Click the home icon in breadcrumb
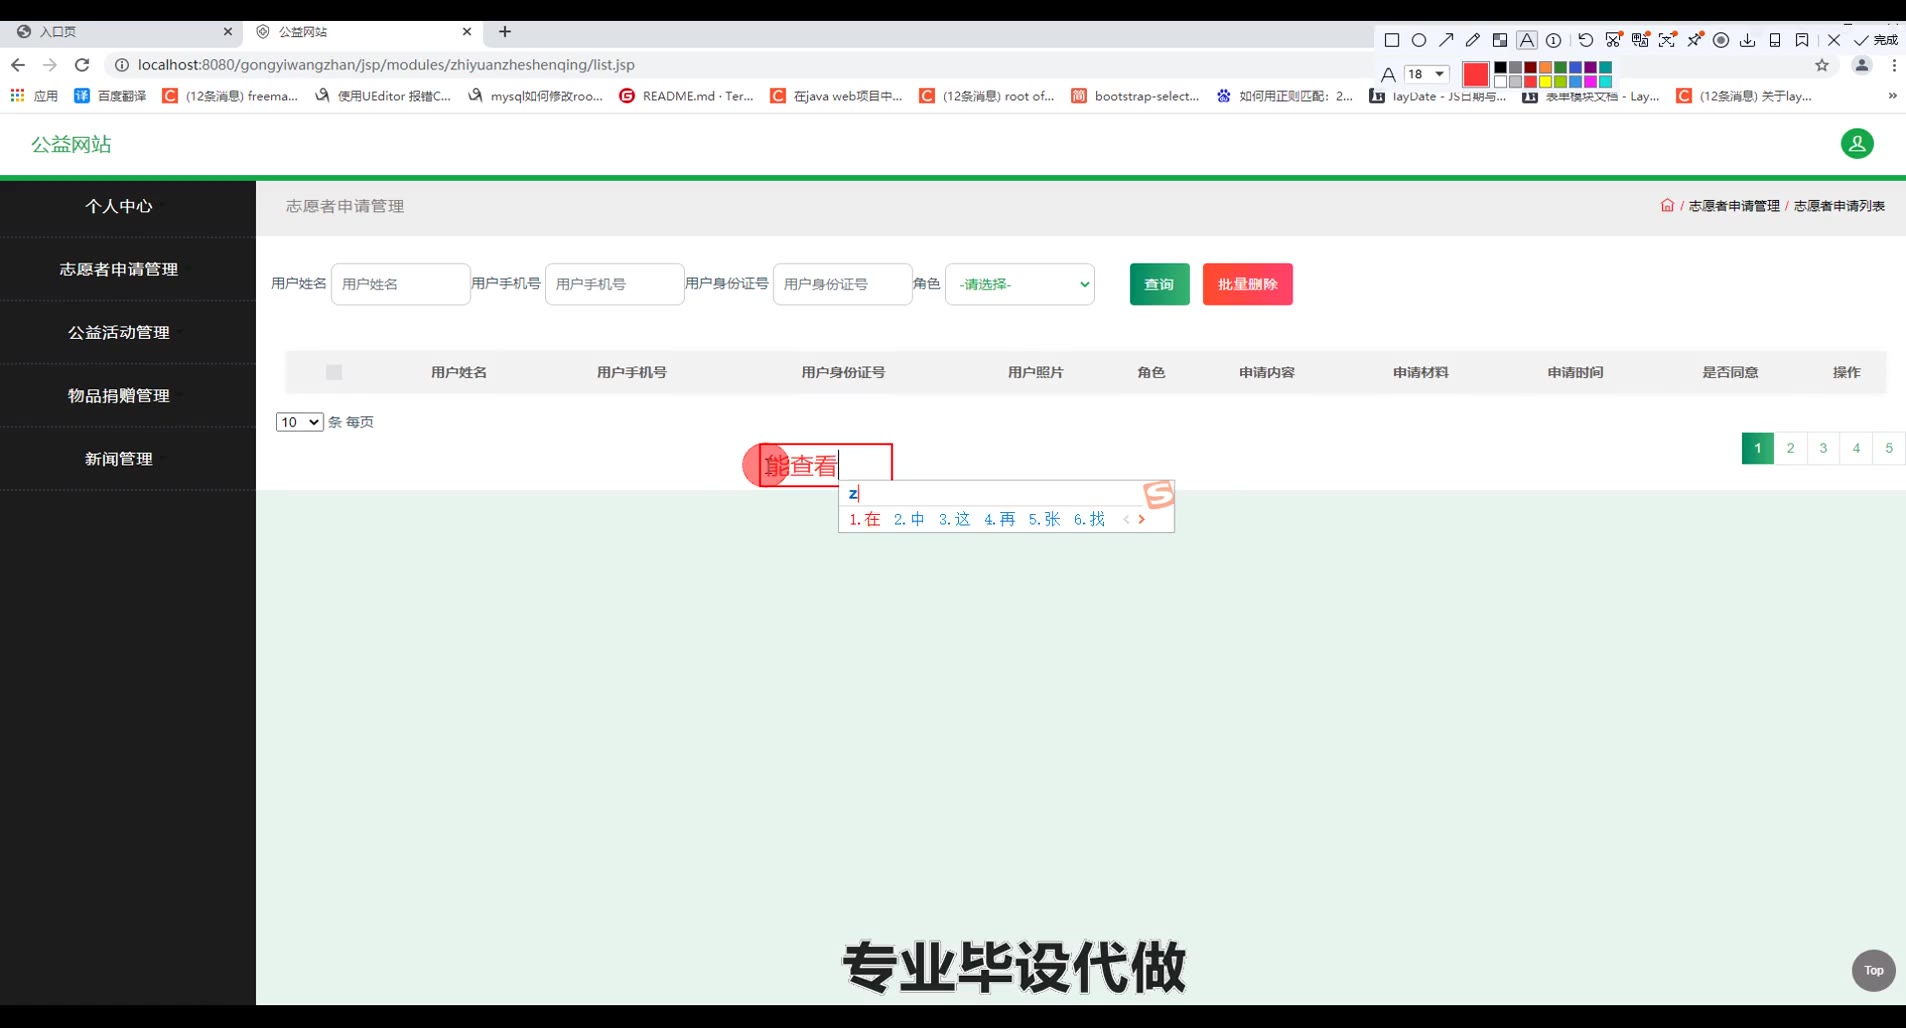Screen dimensions: 1906x1028 1666,206
